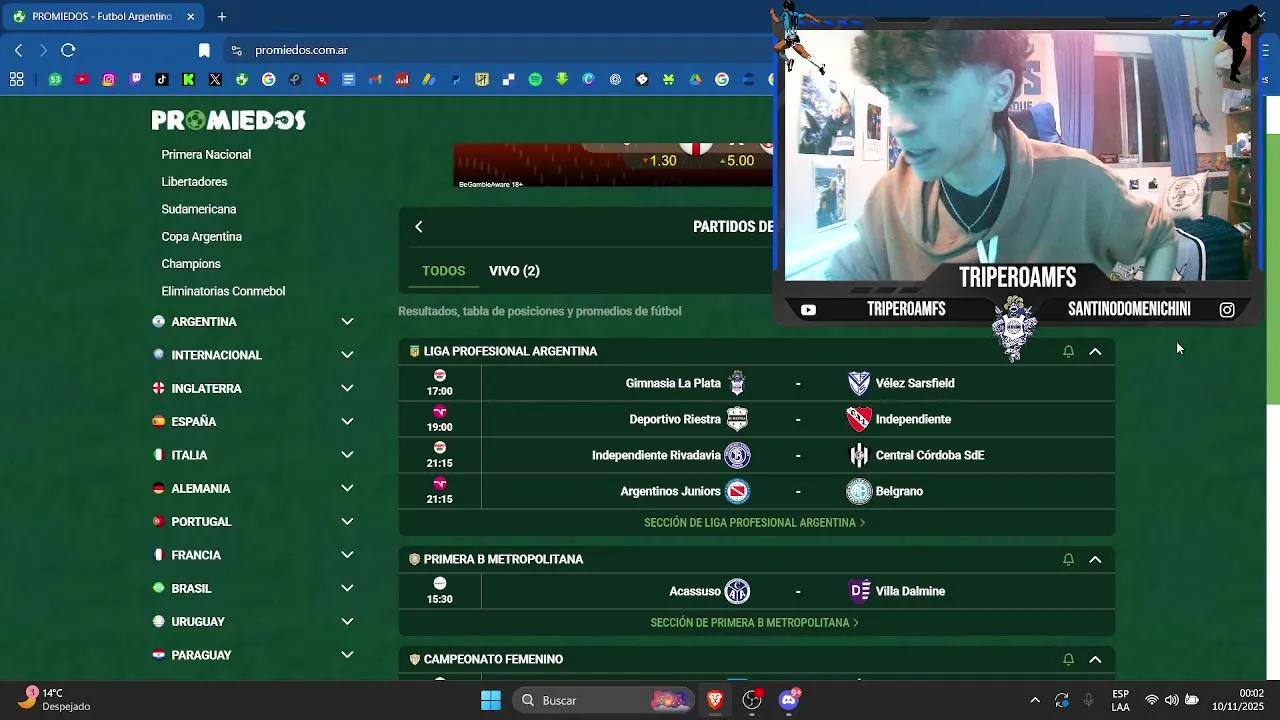Click the Villa Dalmine crest
This screenshot has height=720, width=1280.
point(859,591)
